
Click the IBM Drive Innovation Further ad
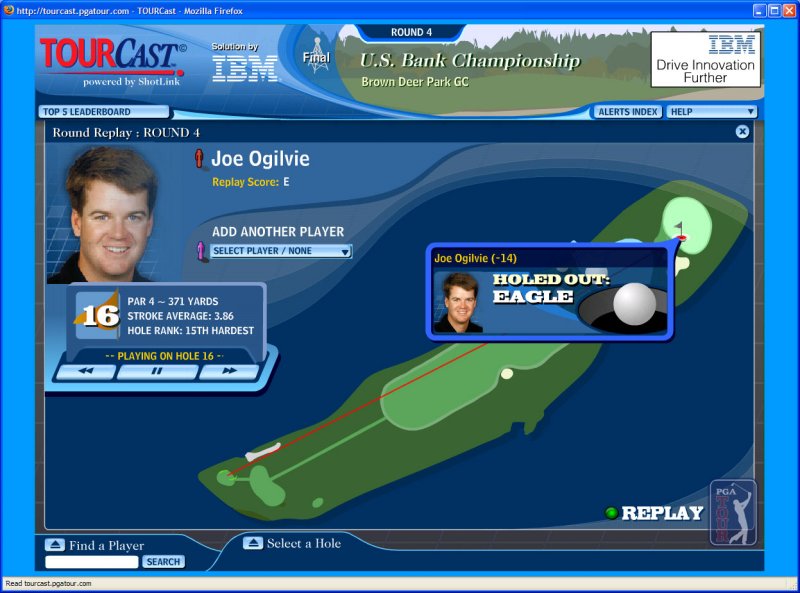706,59
